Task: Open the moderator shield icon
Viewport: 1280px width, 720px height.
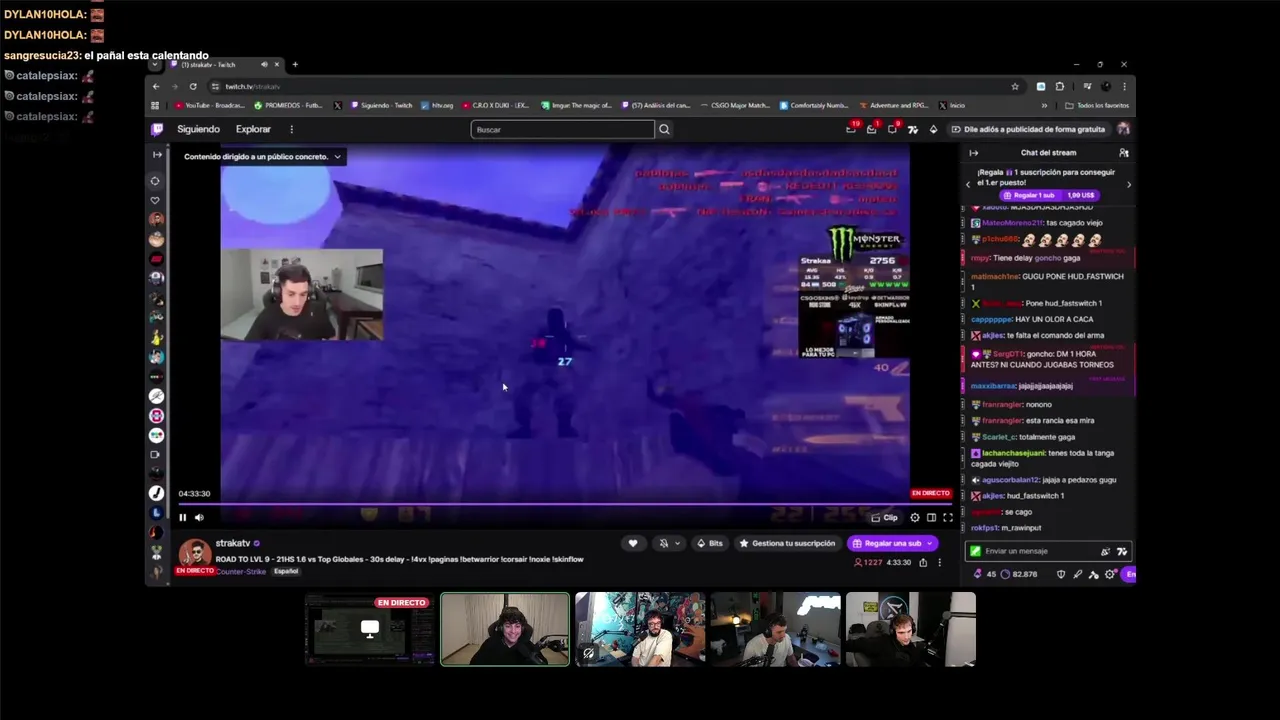Action: [x=1061, y=574]
